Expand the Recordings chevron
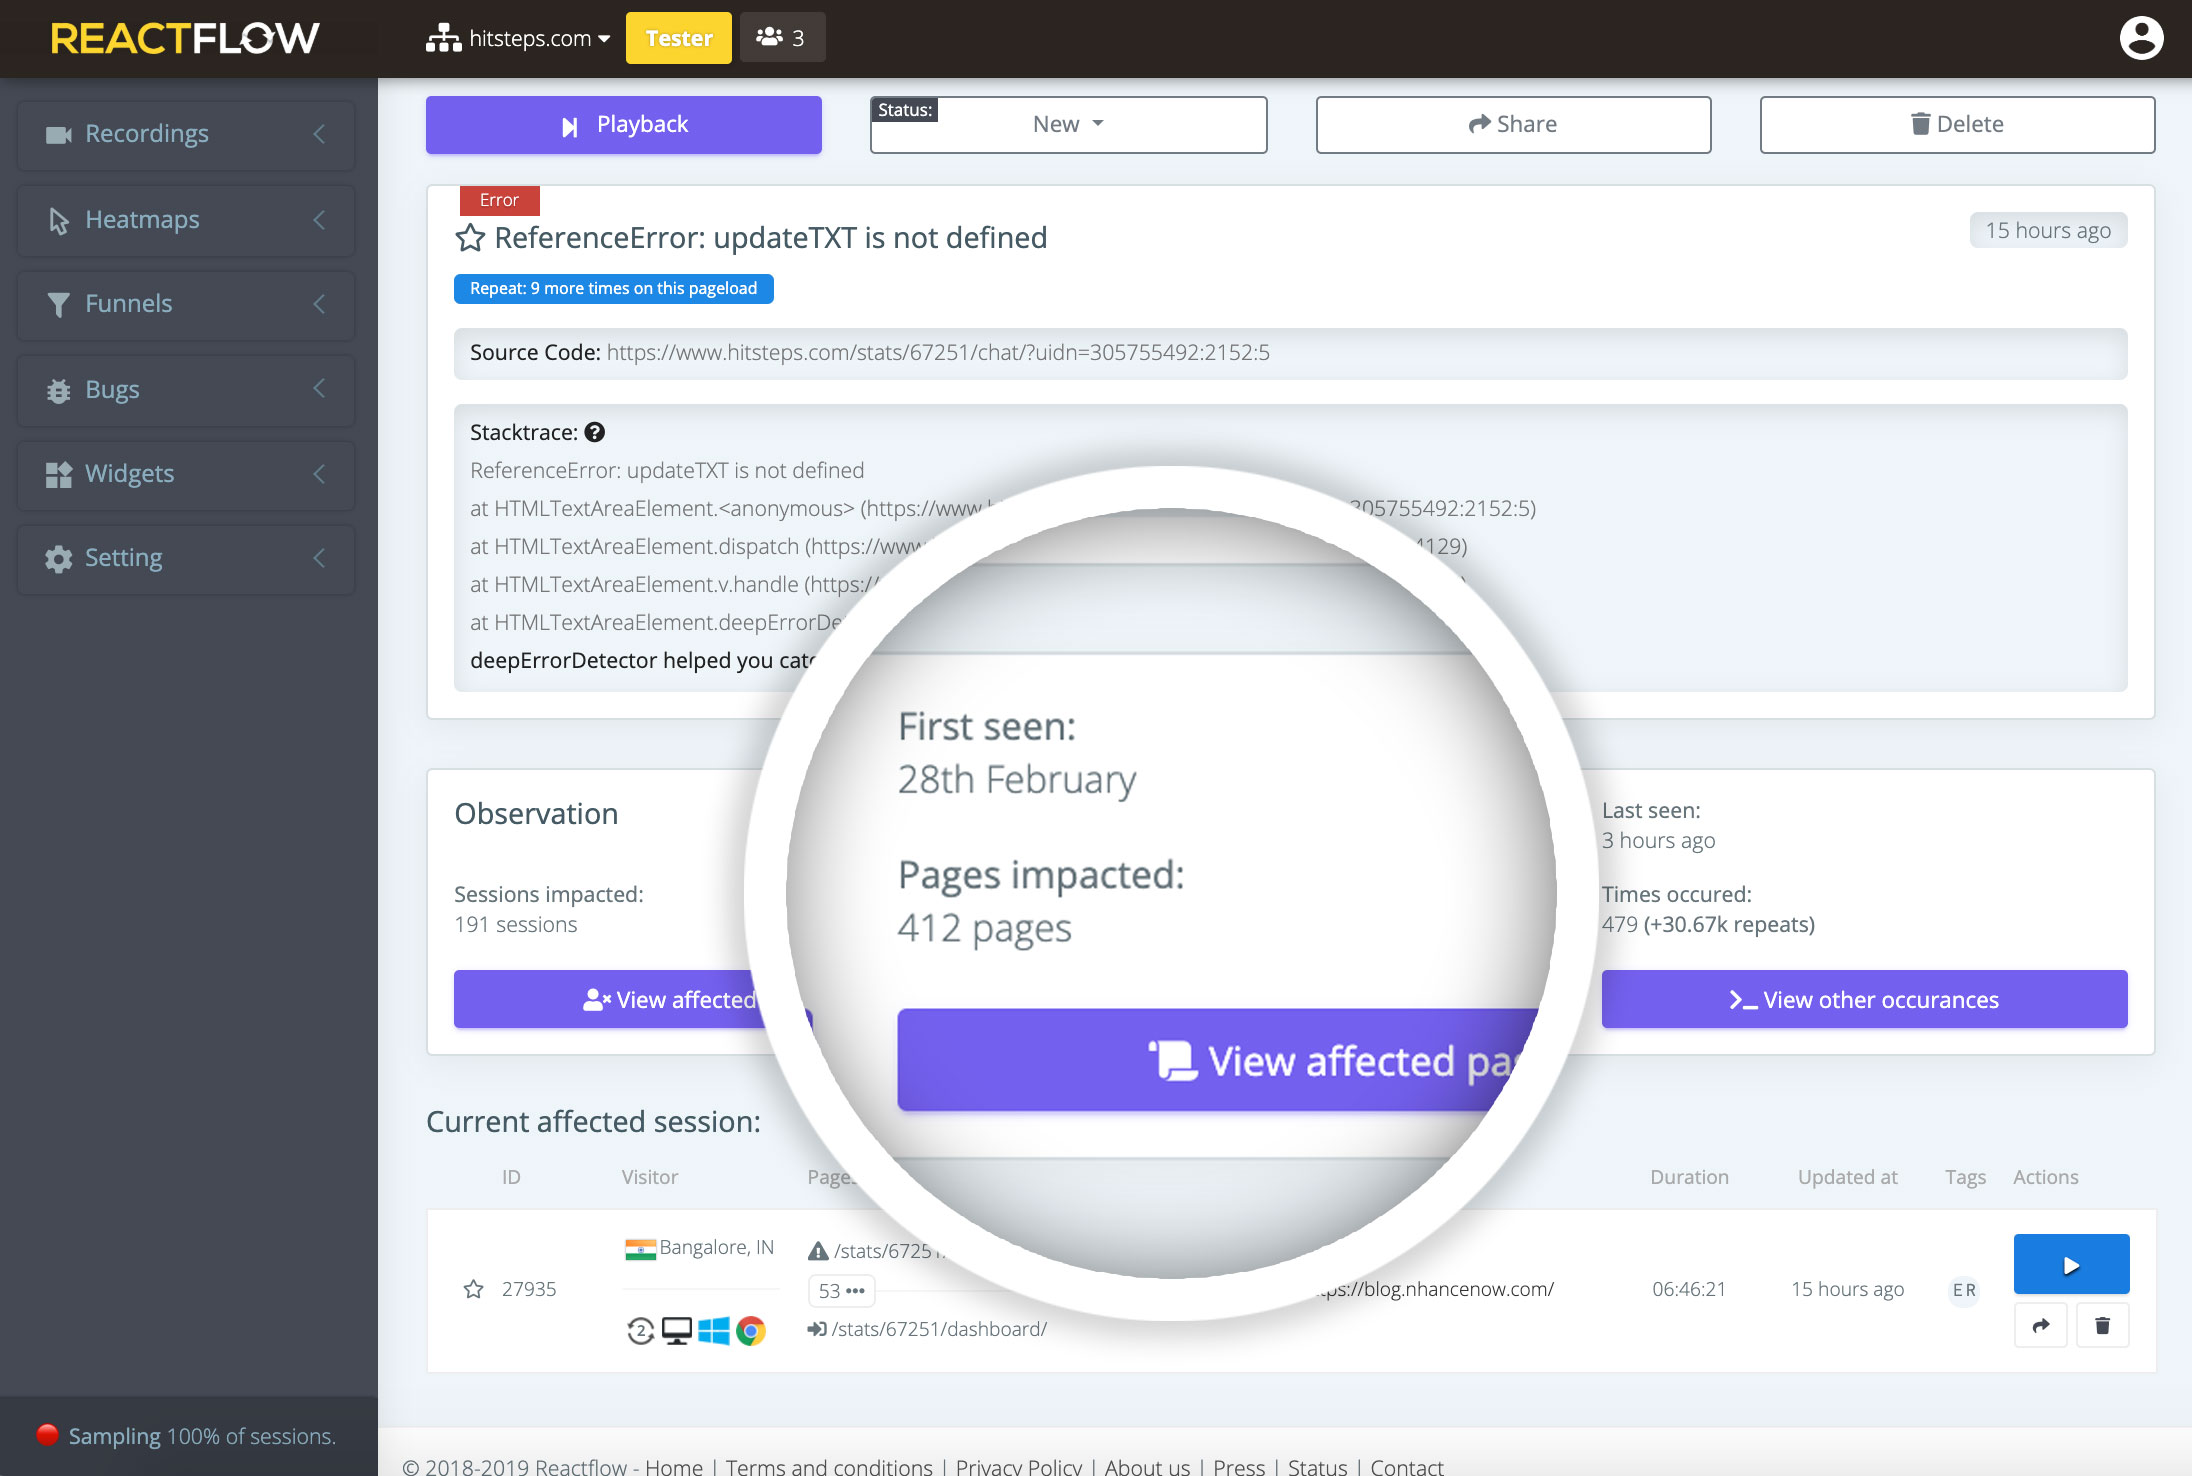 [319, 134]
